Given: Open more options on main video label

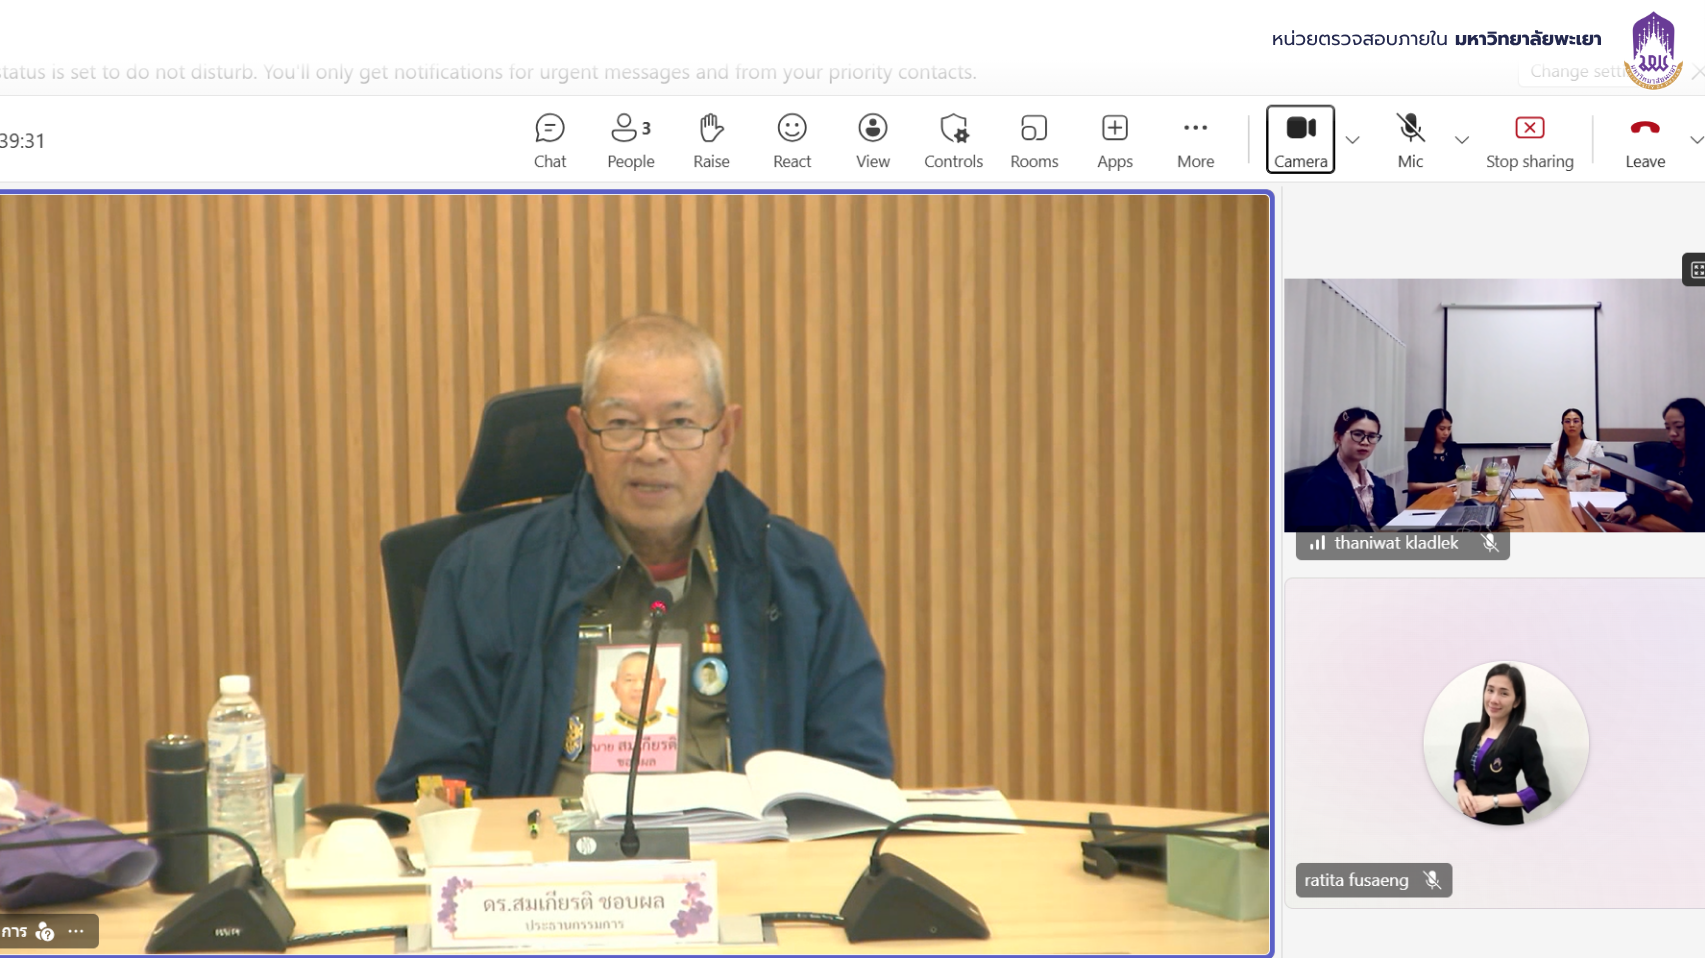Looking at the screenshot, I should (76, 931).
